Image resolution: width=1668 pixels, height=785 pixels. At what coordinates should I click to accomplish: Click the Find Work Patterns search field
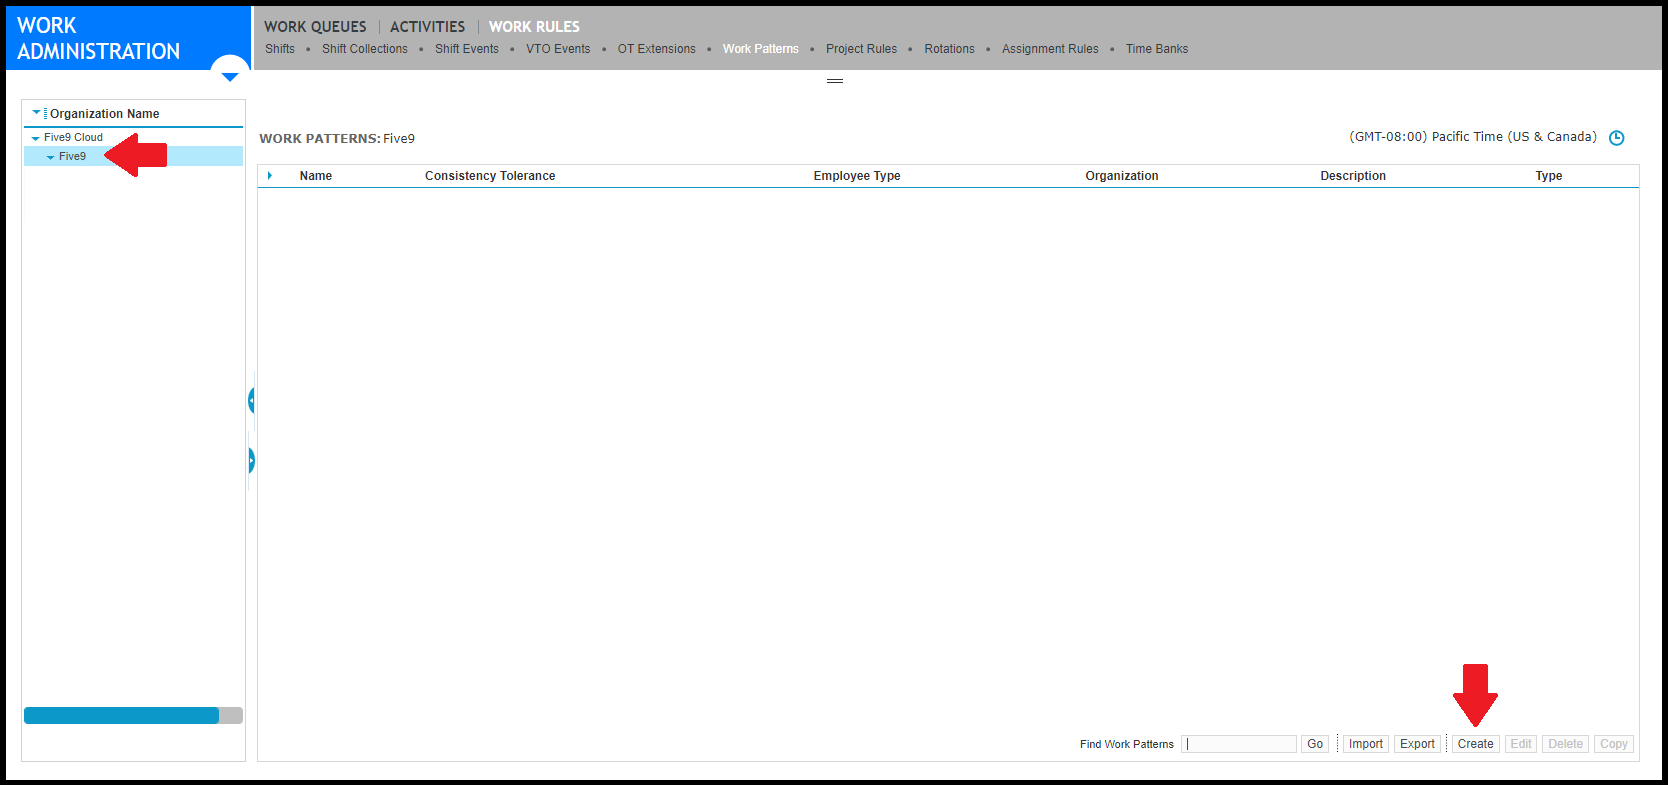tap(1239, 744)
